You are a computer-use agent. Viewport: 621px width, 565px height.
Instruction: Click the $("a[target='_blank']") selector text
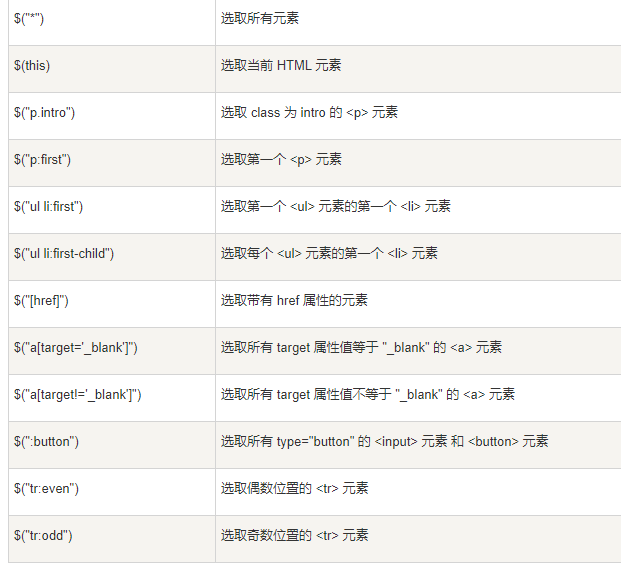tap(75, 347)
